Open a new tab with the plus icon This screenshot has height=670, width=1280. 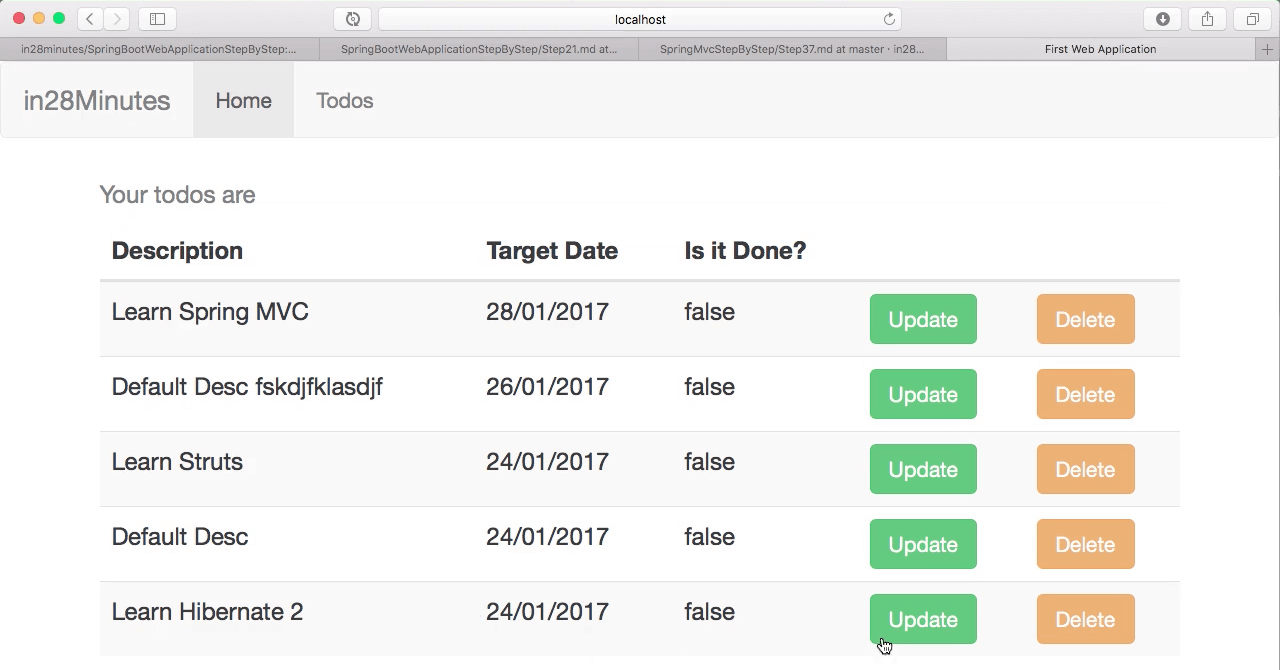pos(1268,48)
